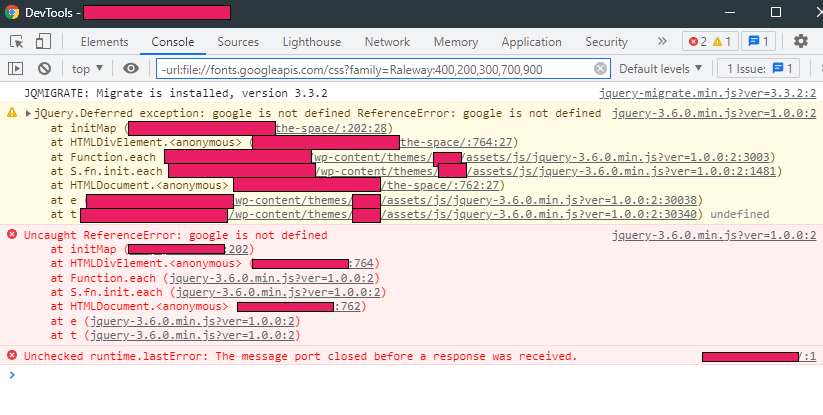Open the jquery link ending :2:30340
Screen dimensions: 823x415
(x=539, y=214)
